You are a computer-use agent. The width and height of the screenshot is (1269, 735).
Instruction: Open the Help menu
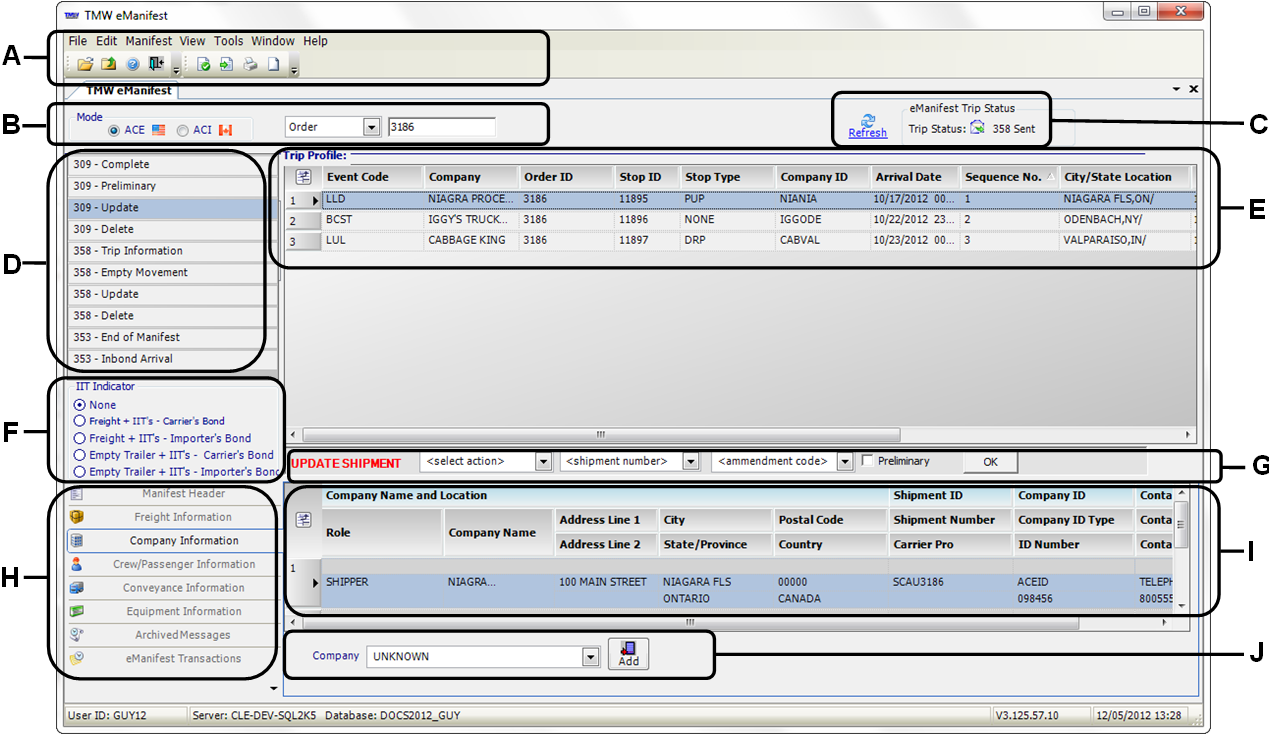(x=315, y=41)
